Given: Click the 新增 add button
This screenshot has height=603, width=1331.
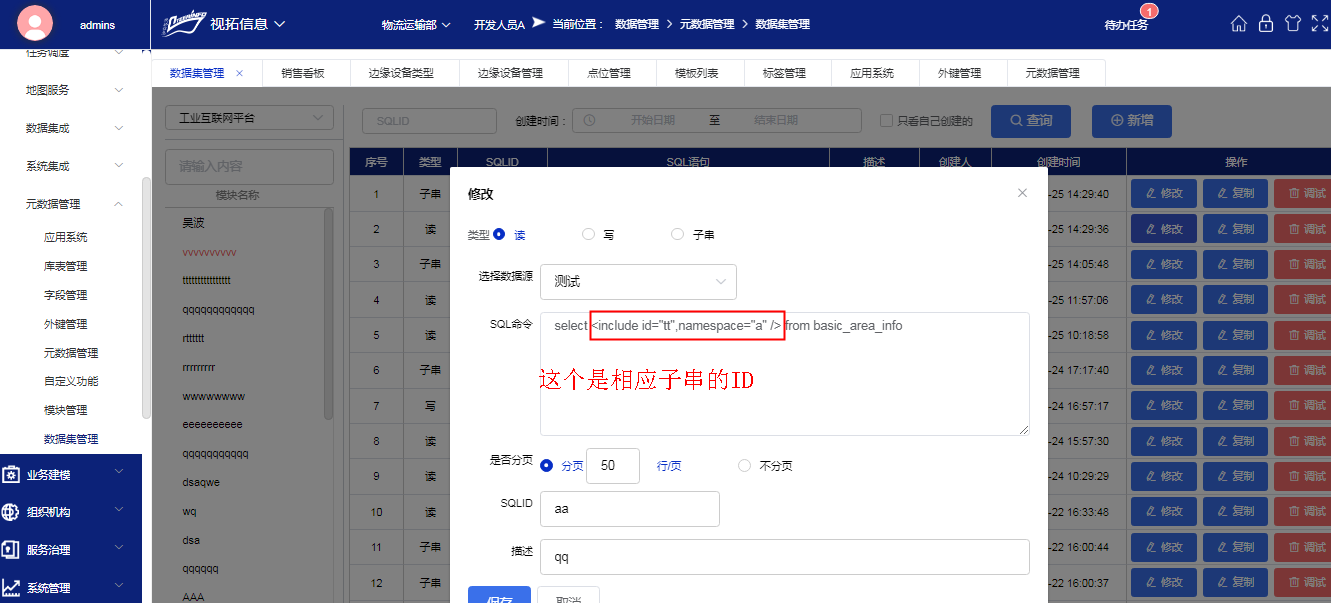Looking at the screenshot, I should [1132, 121].
